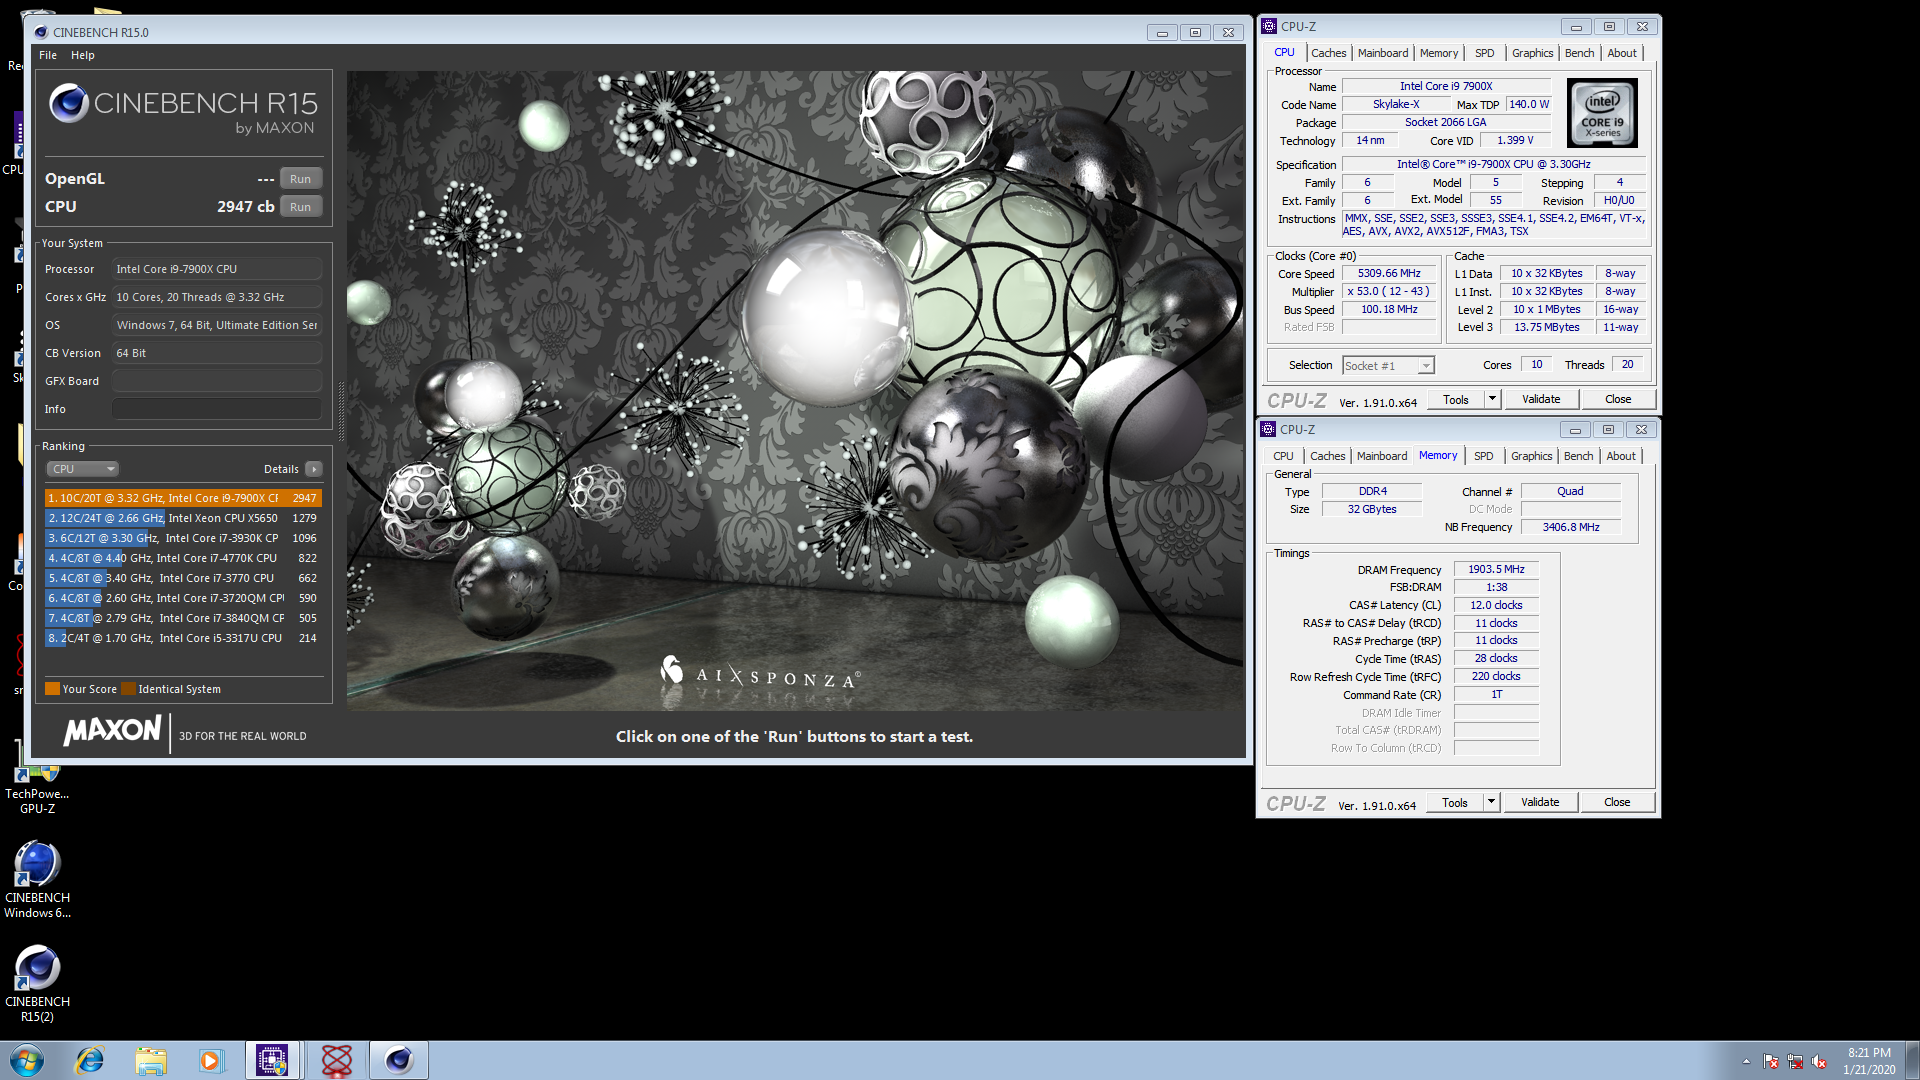Click the Intel Core i9 X-series logo

1602,113
